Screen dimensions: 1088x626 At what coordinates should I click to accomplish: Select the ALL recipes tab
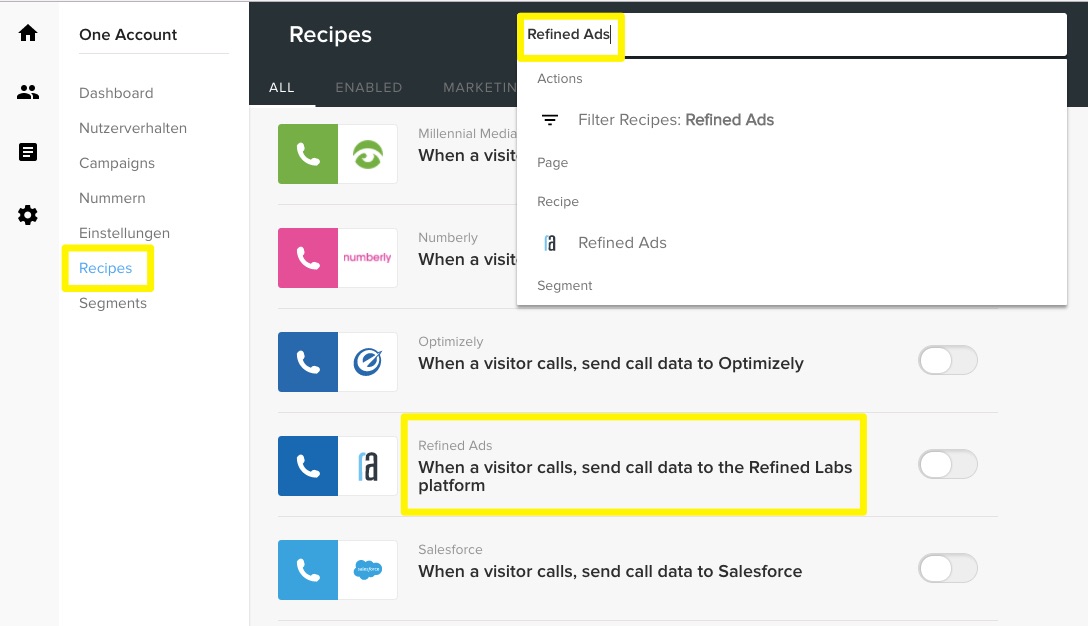coord(282,87)
